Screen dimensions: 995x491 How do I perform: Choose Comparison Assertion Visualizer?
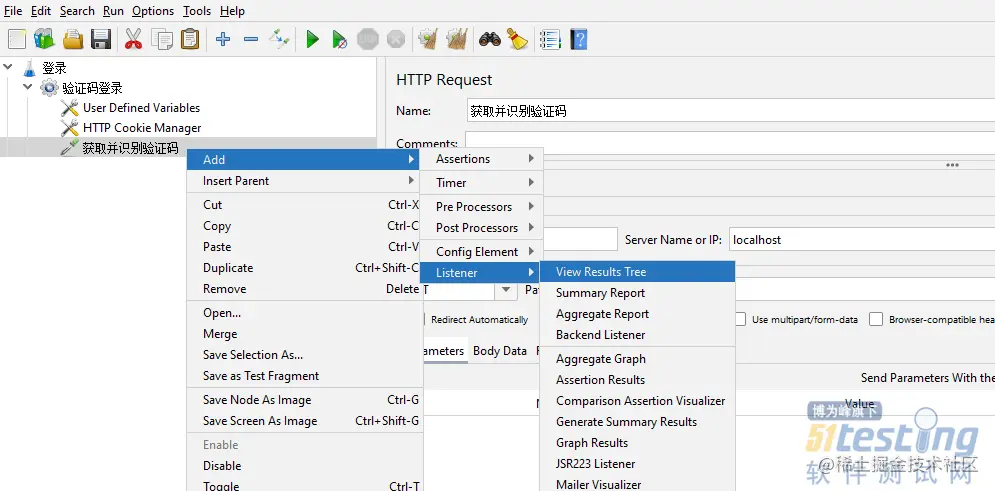click(637, 400)
